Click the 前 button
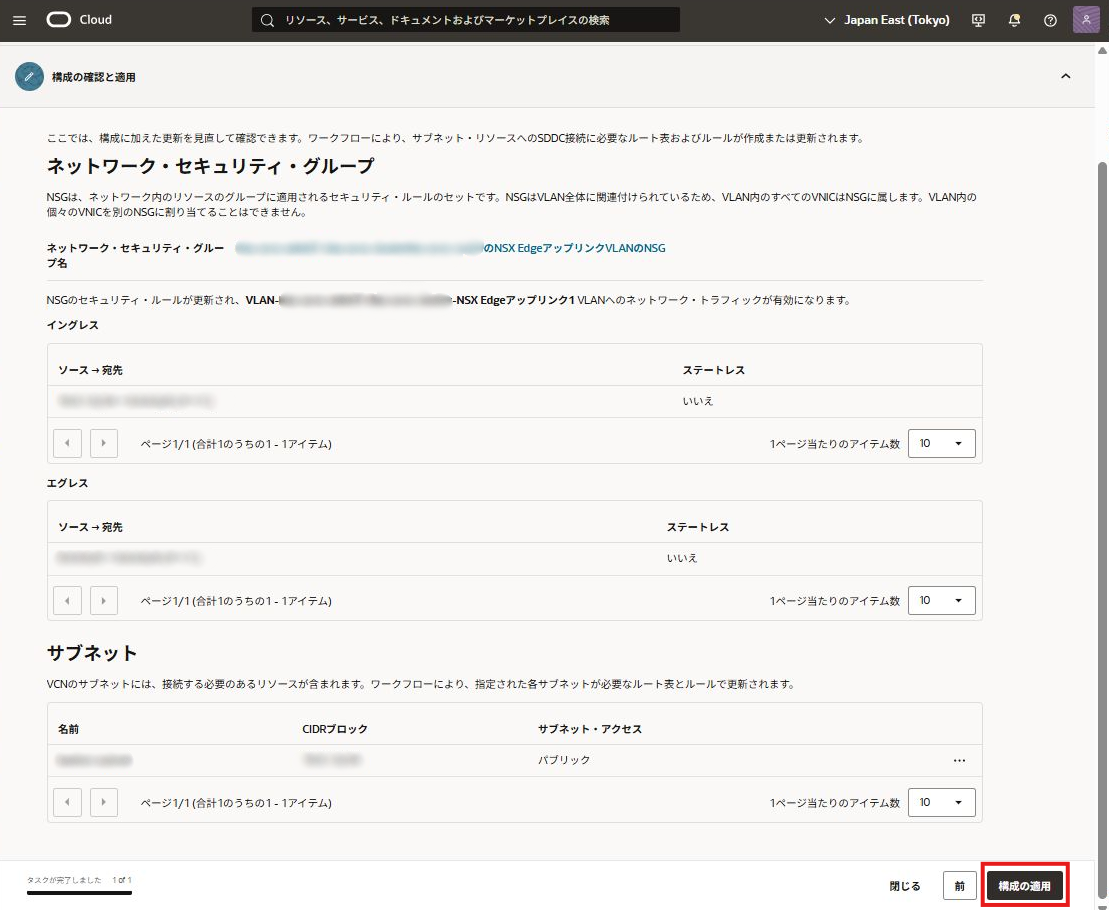Image resolution: width=1109 pixels, height=910 pixels. (x=959, y=886)
